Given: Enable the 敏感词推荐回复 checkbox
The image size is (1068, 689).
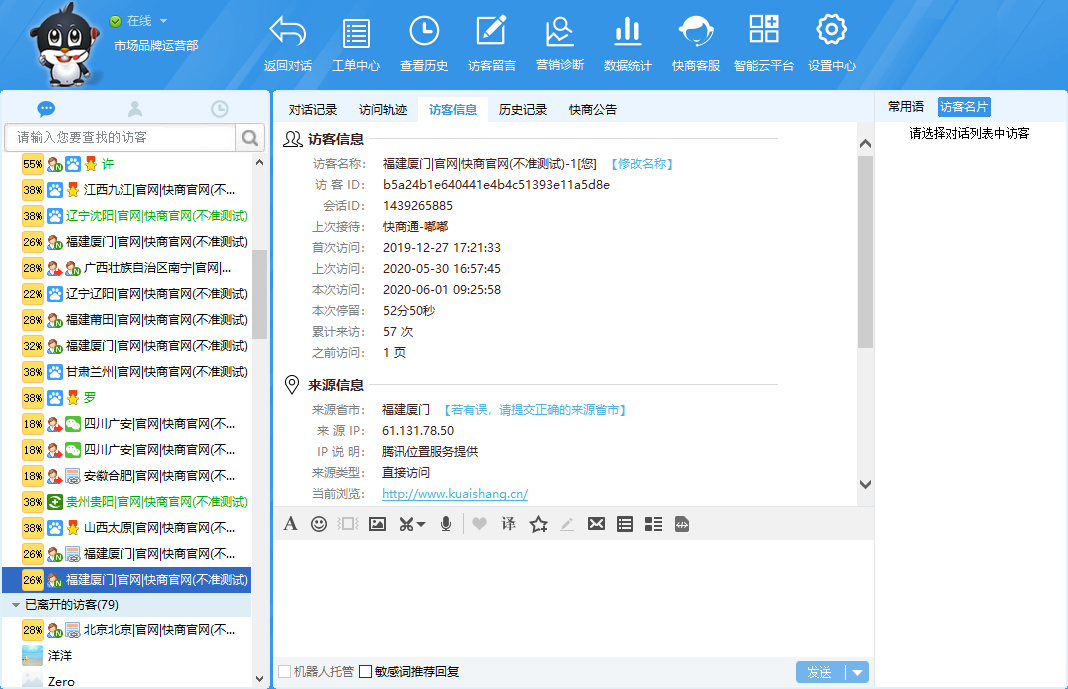Looking at the screenshot, I should [366, 672].
